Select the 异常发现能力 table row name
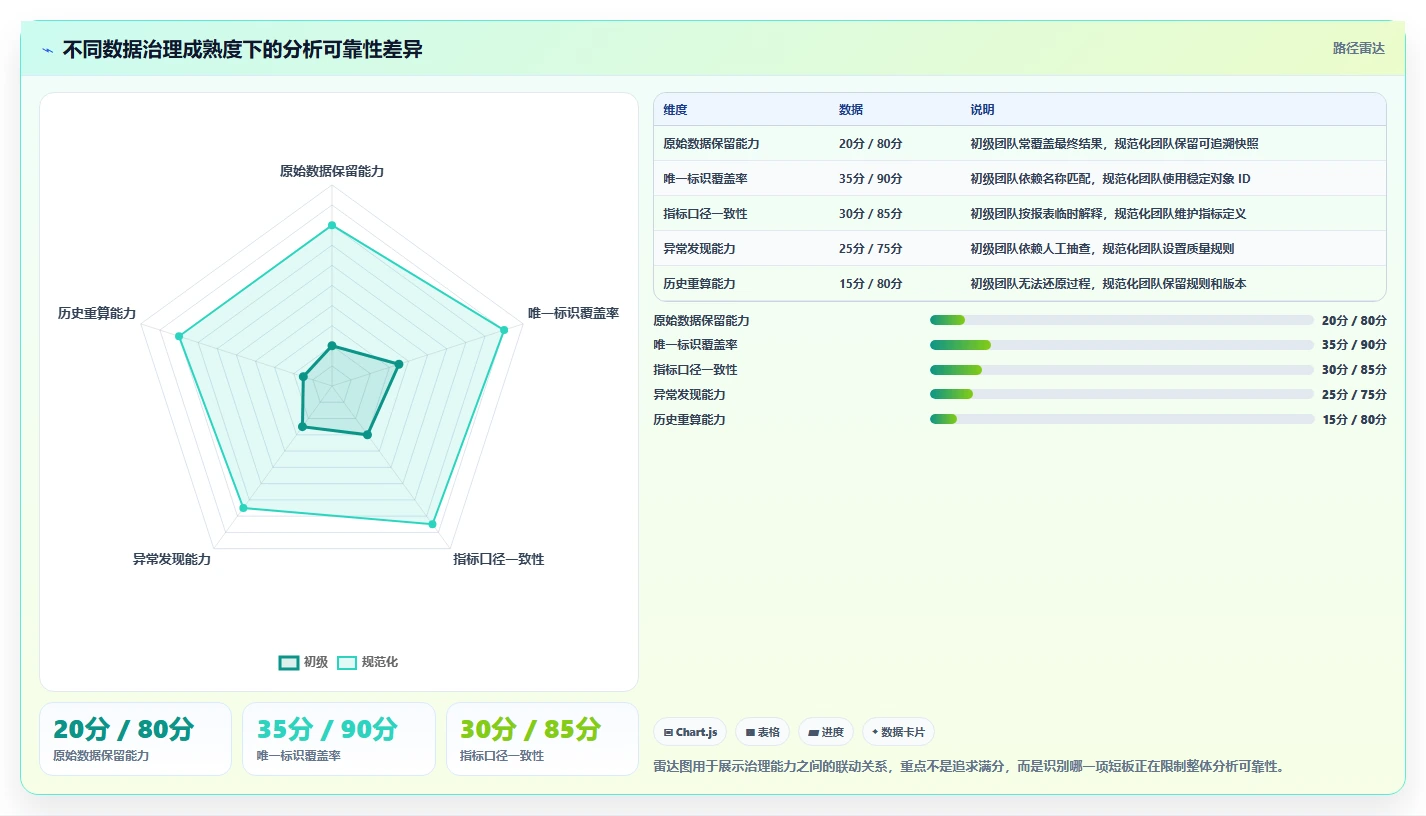 tap(699, 249)
